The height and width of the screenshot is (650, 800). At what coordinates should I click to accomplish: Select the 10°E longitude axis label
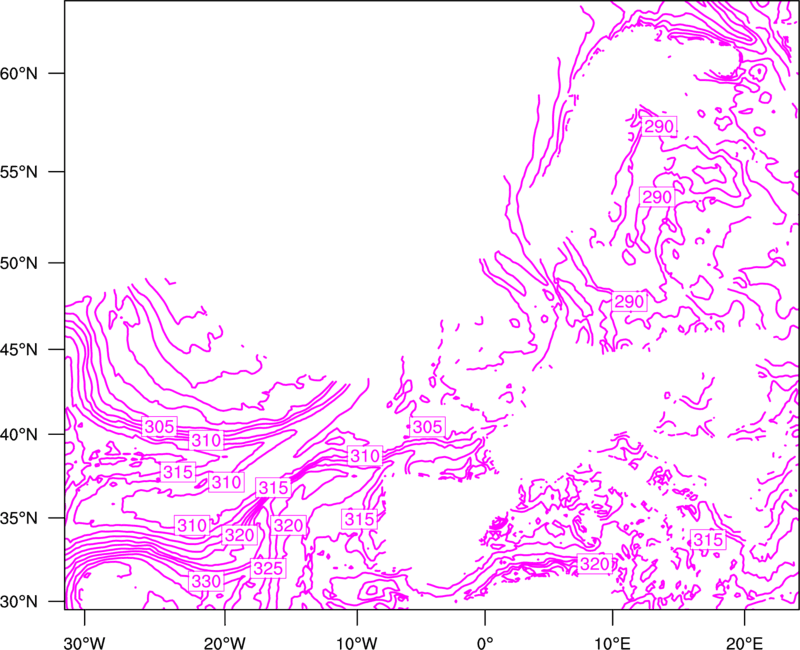coord(612,642)
